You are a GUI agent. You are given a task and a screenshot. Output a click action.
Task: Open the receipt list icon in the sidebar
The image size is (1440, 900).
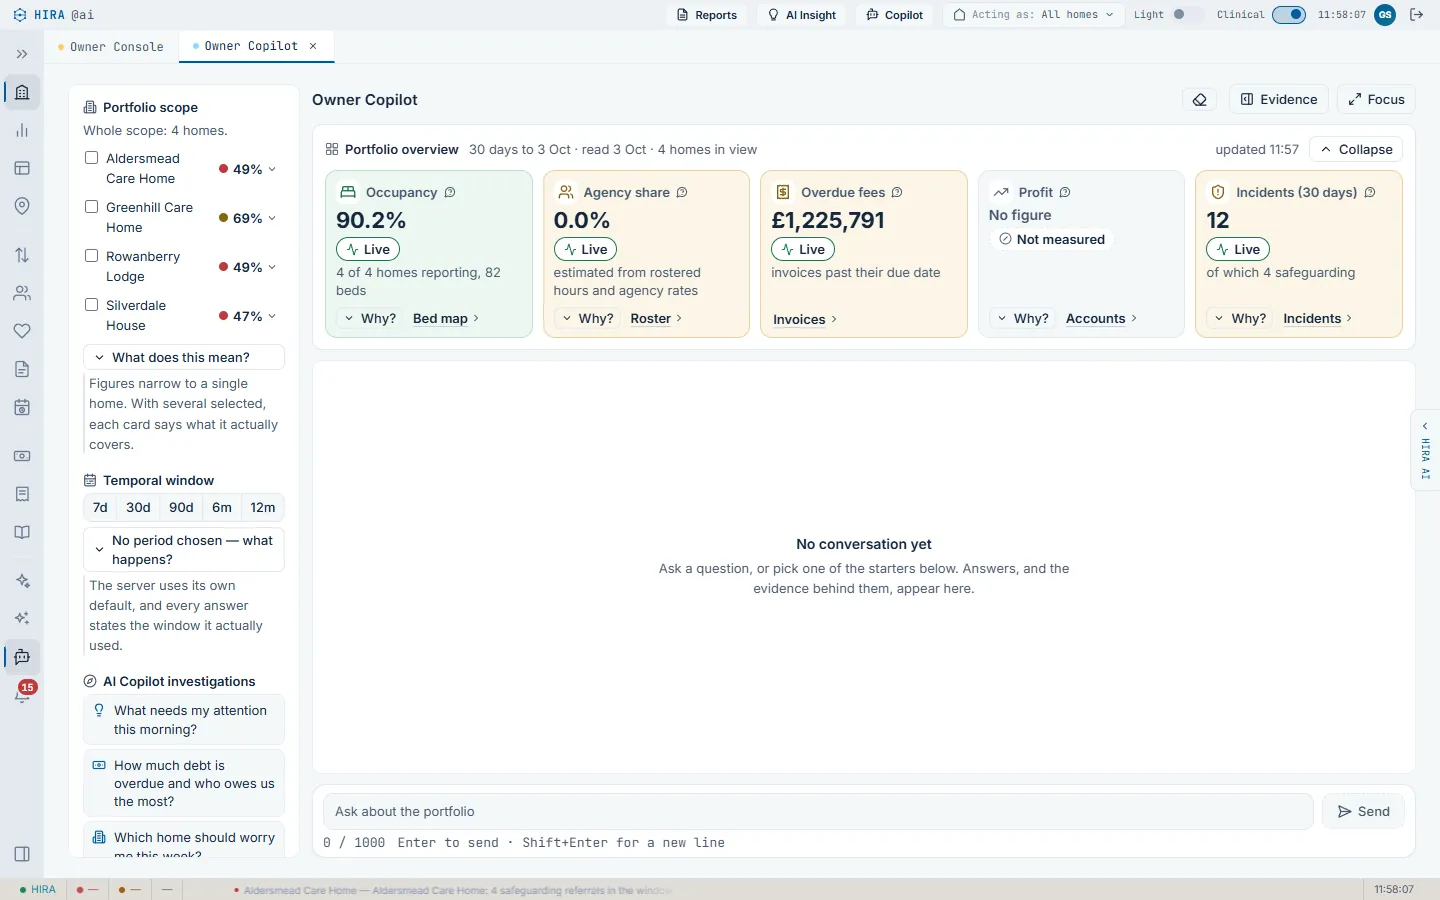(22, 494)
